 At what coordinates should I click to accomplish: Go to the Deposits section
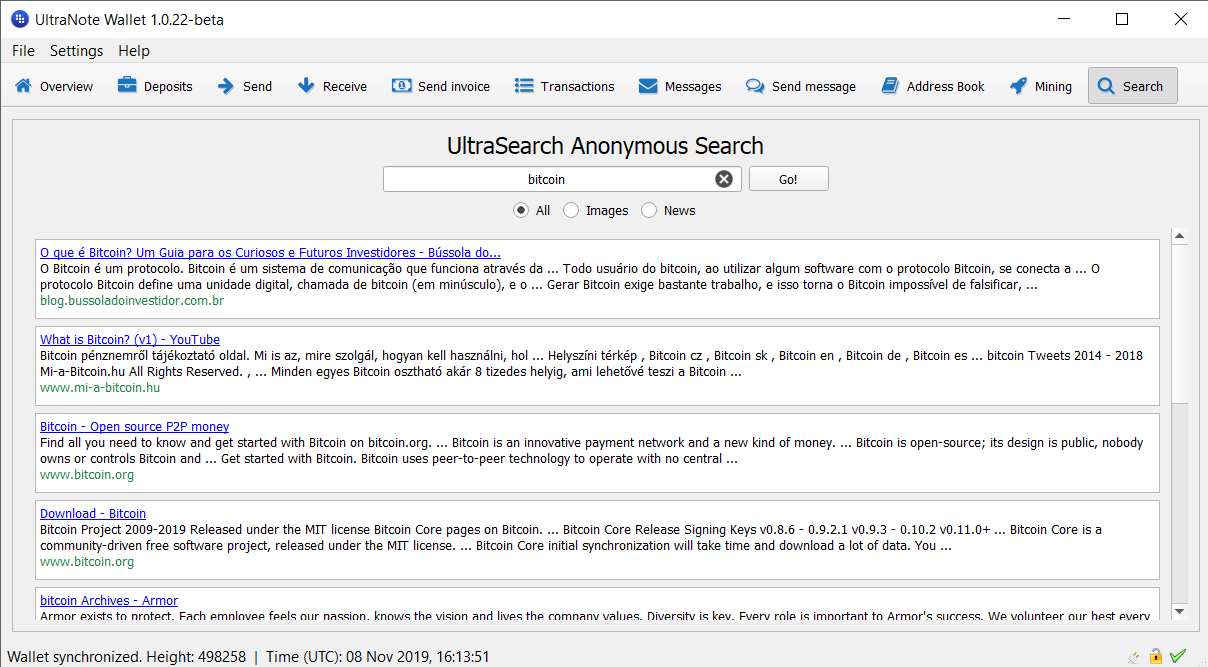pos(155,86)
